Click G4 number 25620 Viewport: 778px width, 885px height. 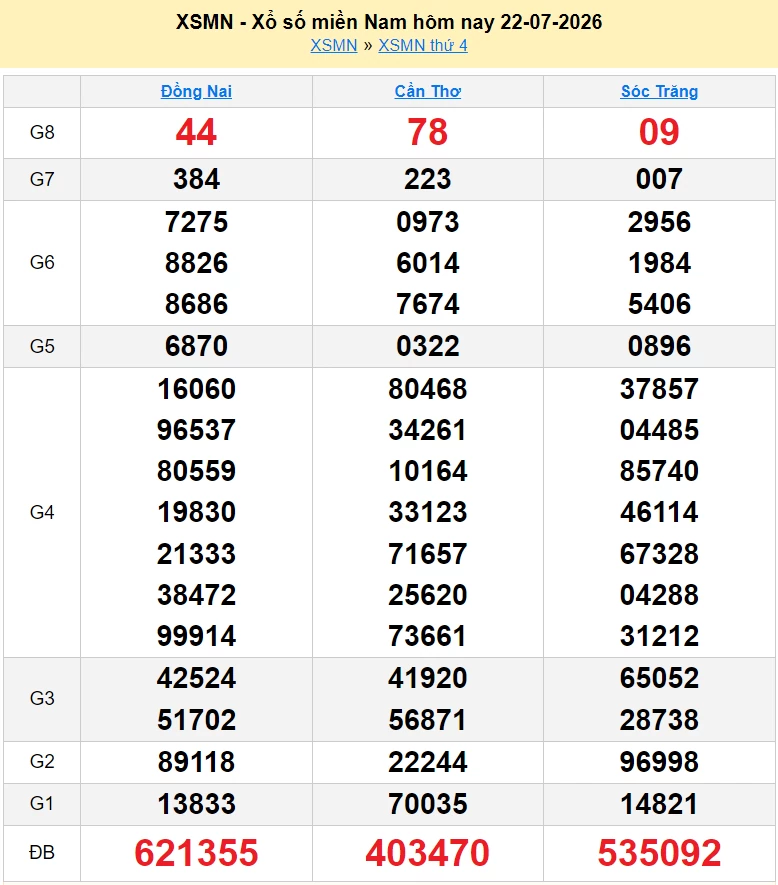coord(427,595)
